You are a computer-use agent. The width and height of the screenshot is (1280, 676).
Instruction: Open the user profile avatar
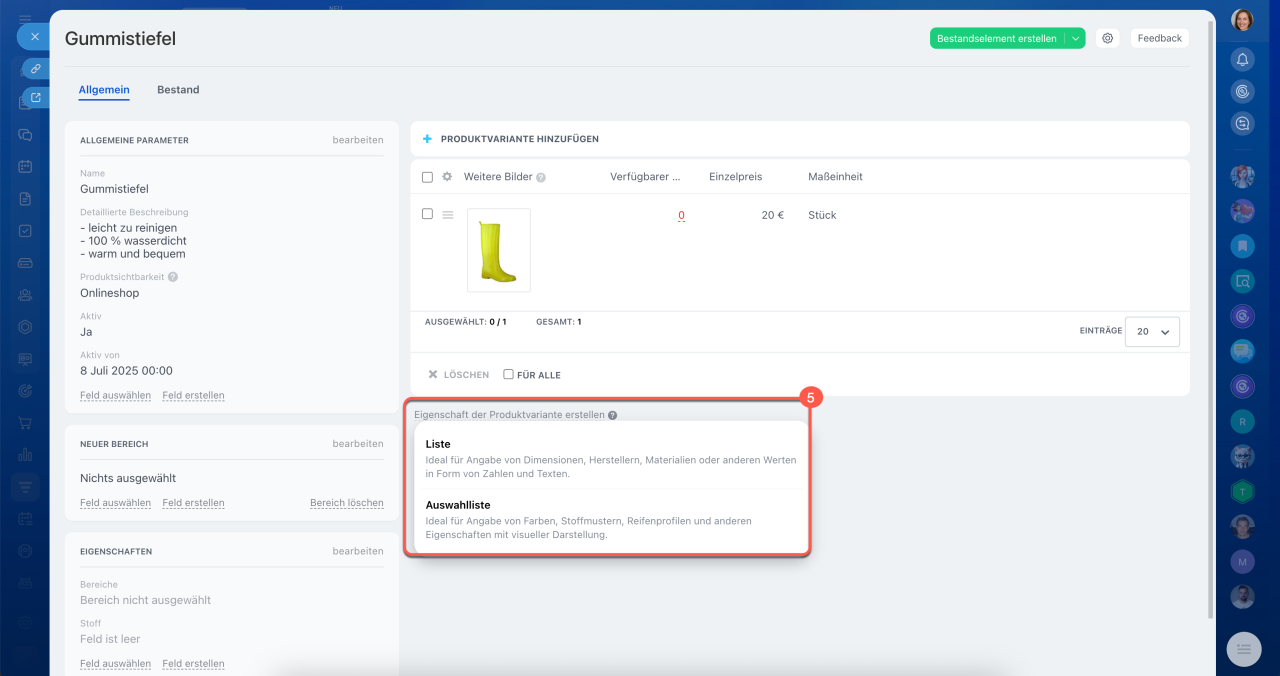pyautogui.click(x=1242, y=20)
